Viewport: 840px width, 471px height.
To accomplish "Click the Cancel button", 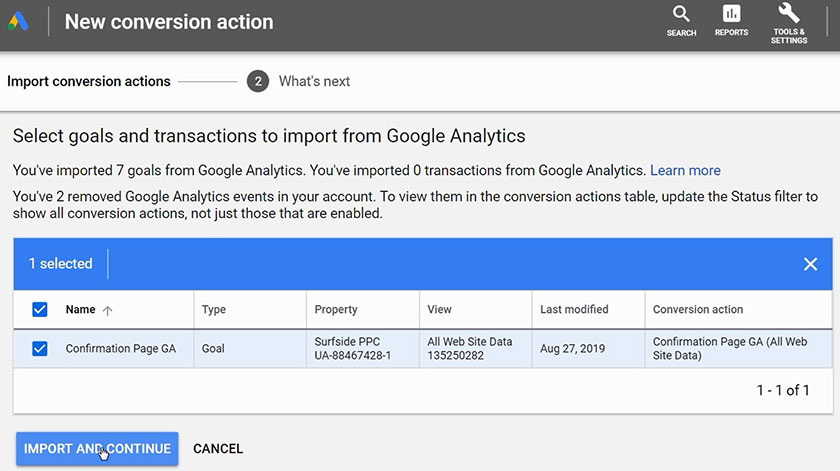I will [x=218, y=449].
